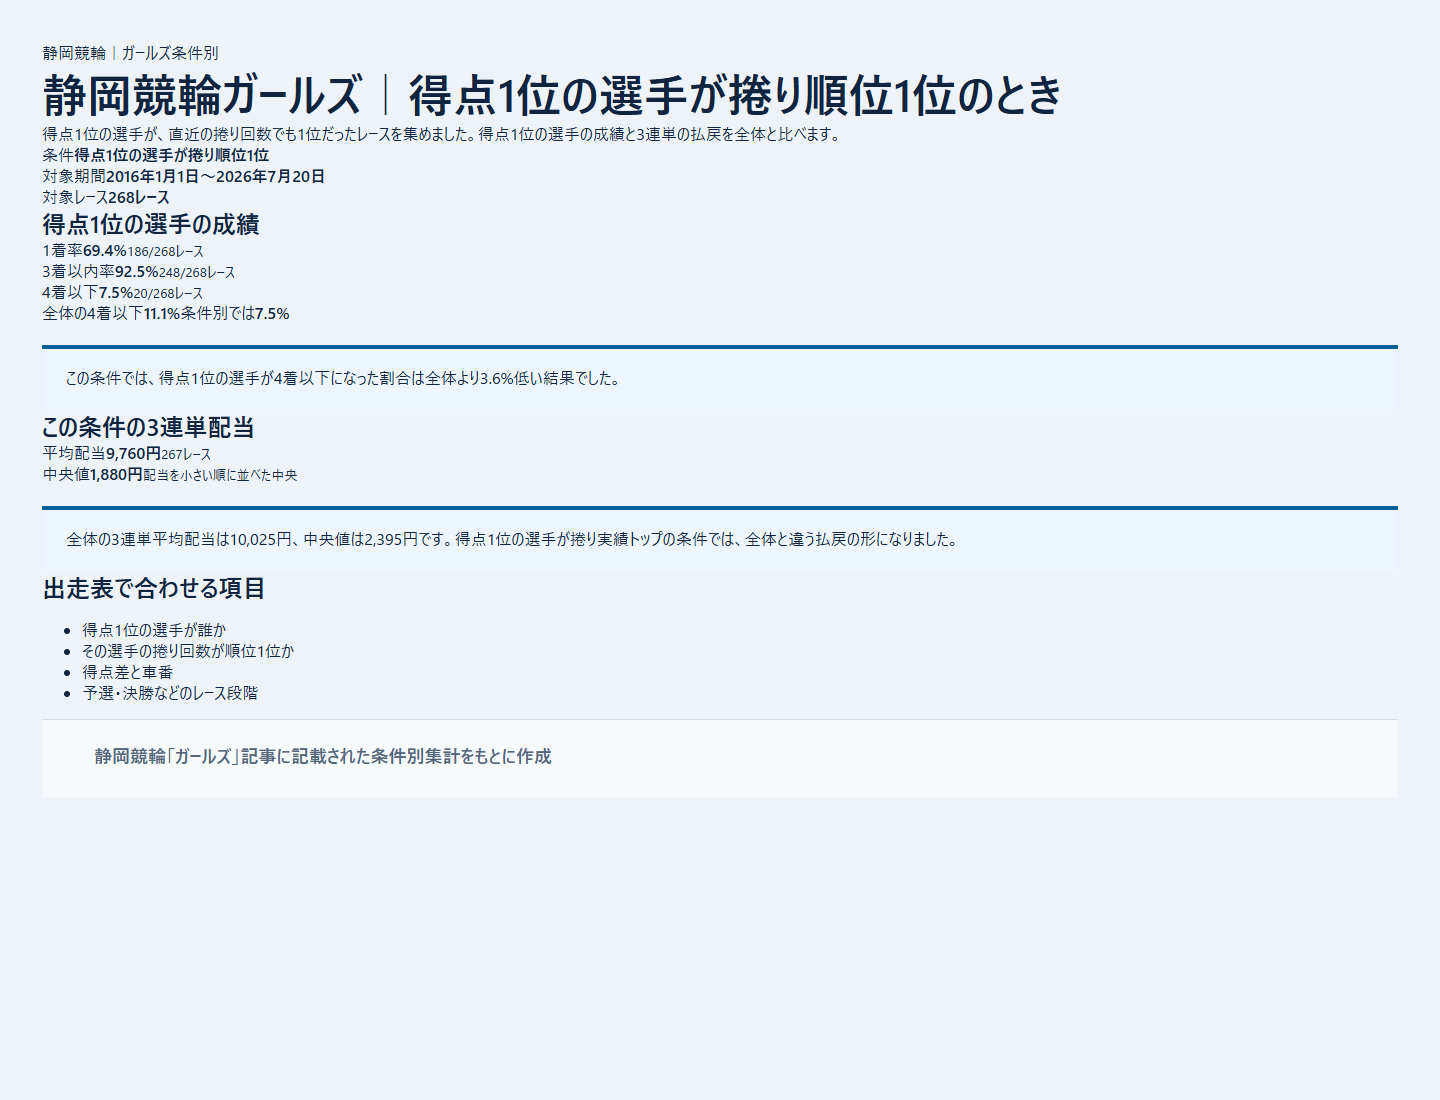Select the 中央値 value 1,880円

[x=117, y=474]
